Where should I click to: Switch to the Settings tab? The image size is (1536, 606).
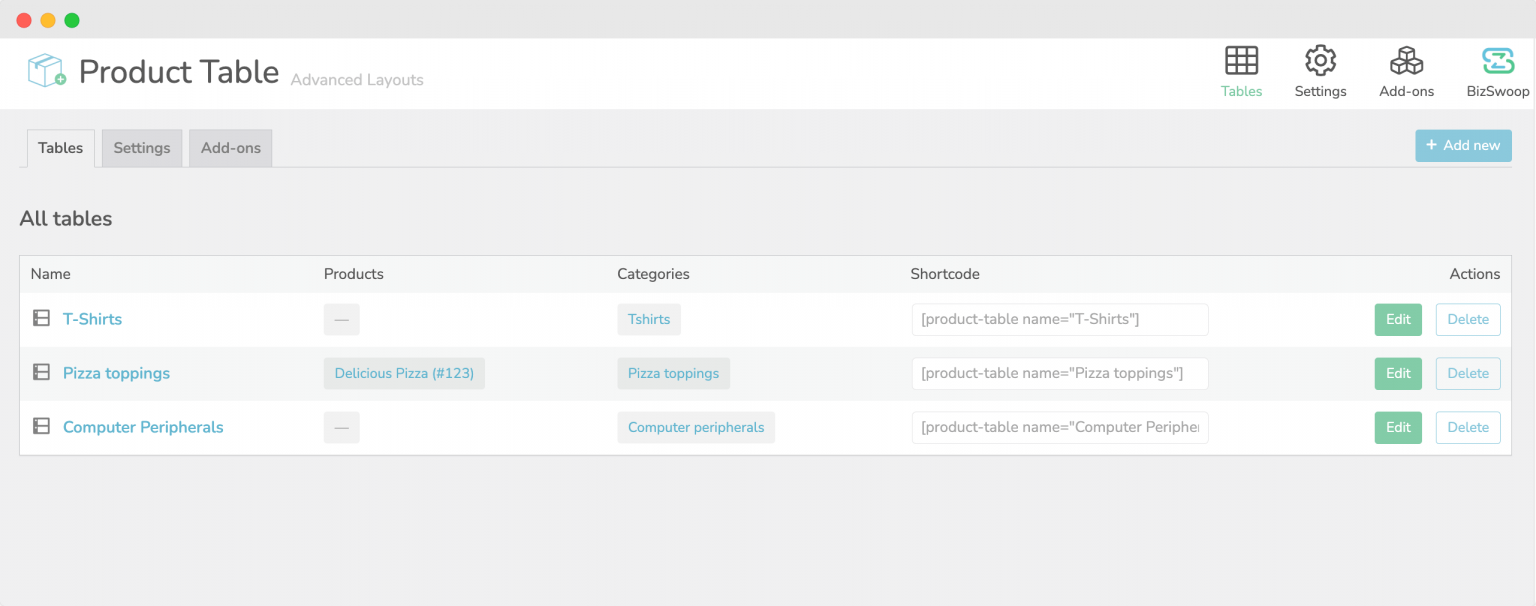tap(141, 147)
